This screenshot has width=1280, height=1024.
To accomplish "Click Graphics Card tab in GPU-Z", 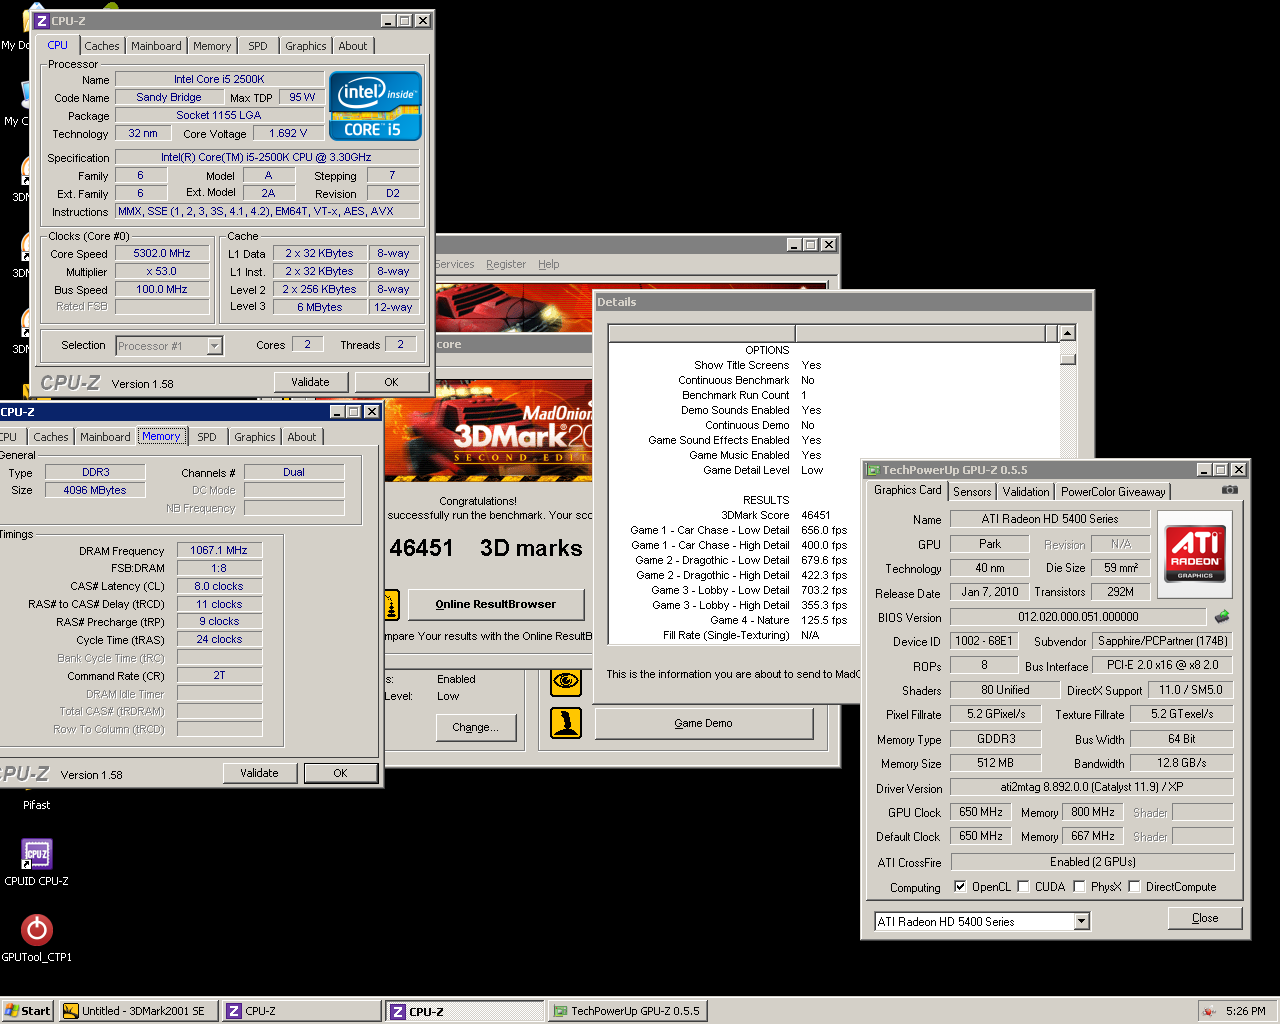I will [907, 490].
